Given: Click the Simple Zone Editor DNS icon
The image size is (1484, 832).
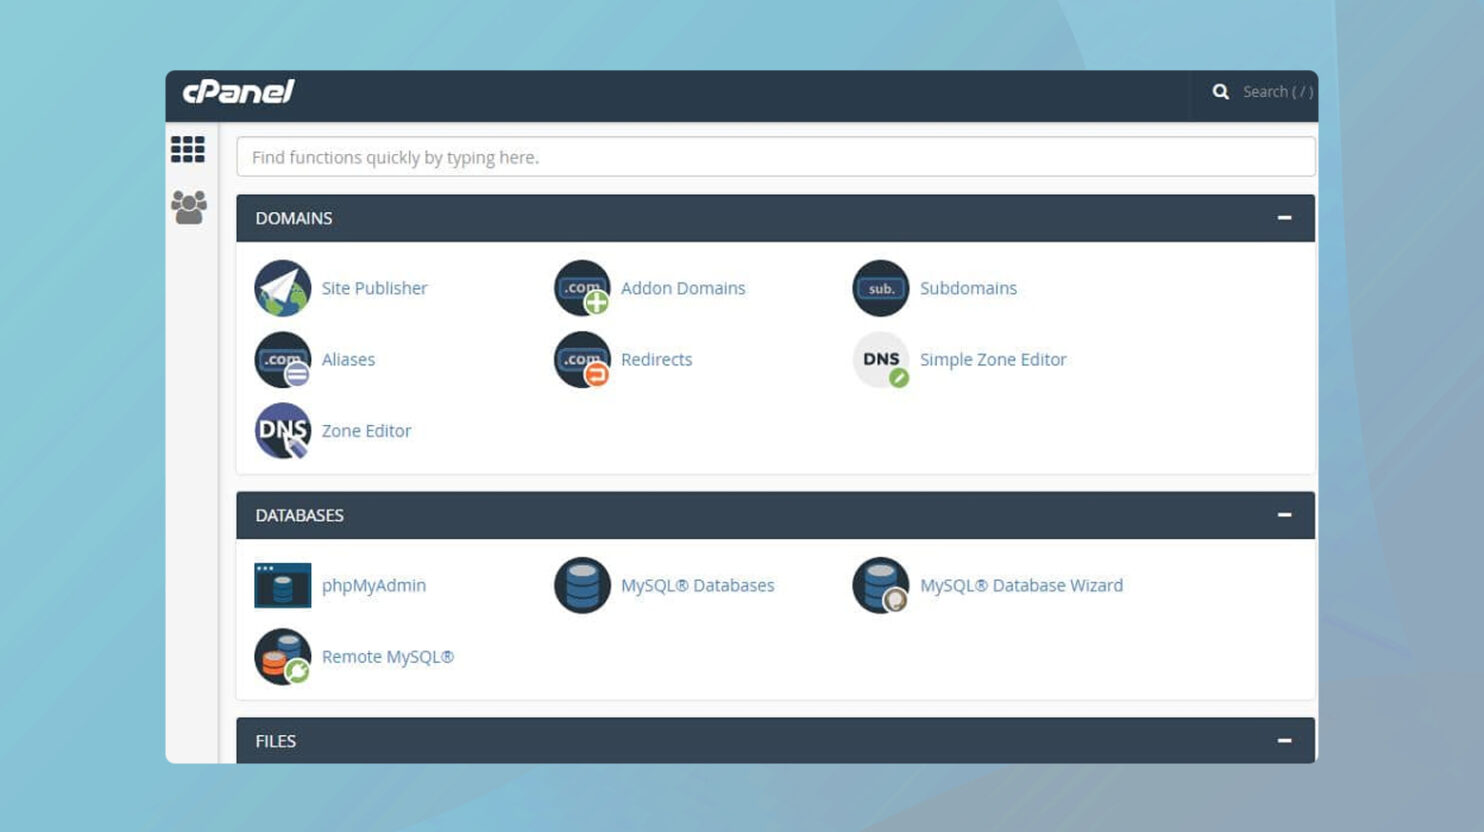Looking at the screenshot, I should [x=880, y=359].
